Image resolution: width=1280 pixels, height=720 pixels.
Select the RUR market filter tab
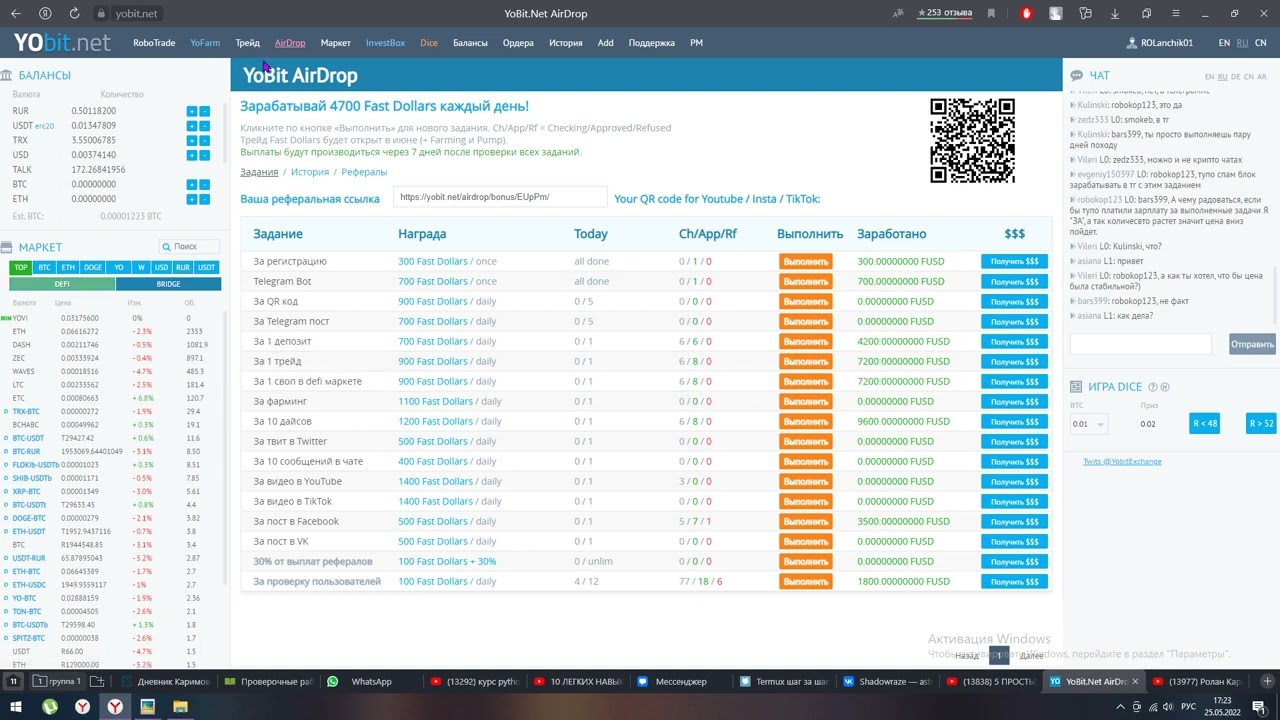pyautogui.click(x=182, y=267)
